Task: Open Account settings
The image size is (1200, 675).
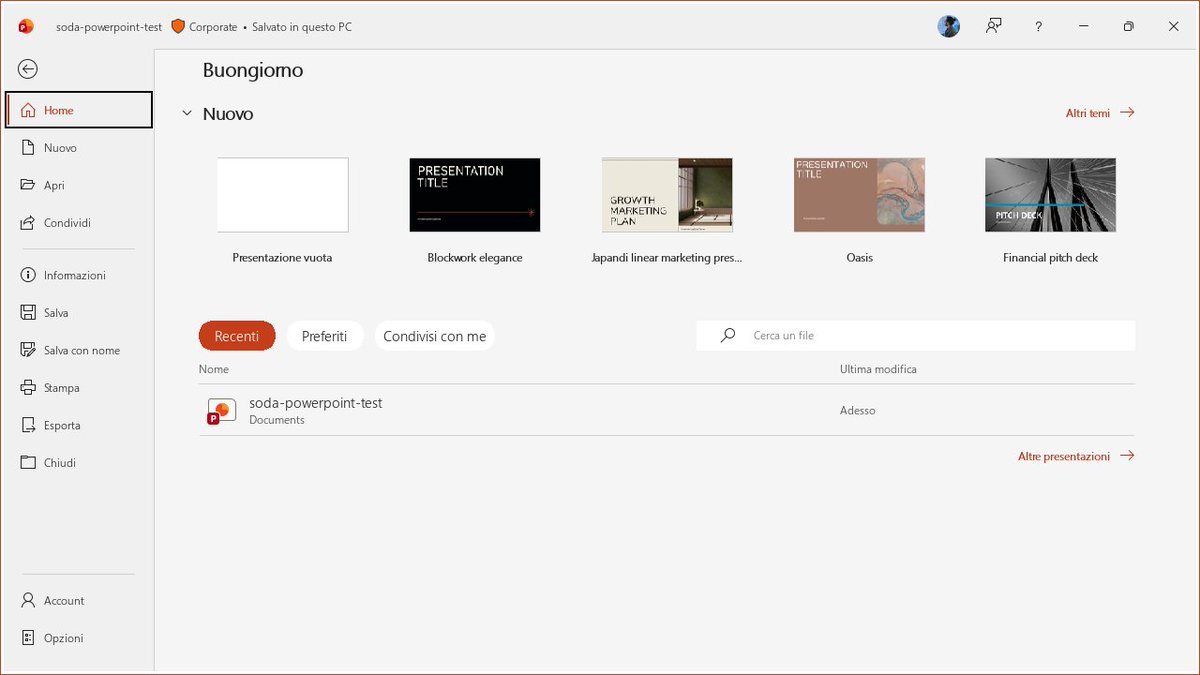Action: pos(79,601)
